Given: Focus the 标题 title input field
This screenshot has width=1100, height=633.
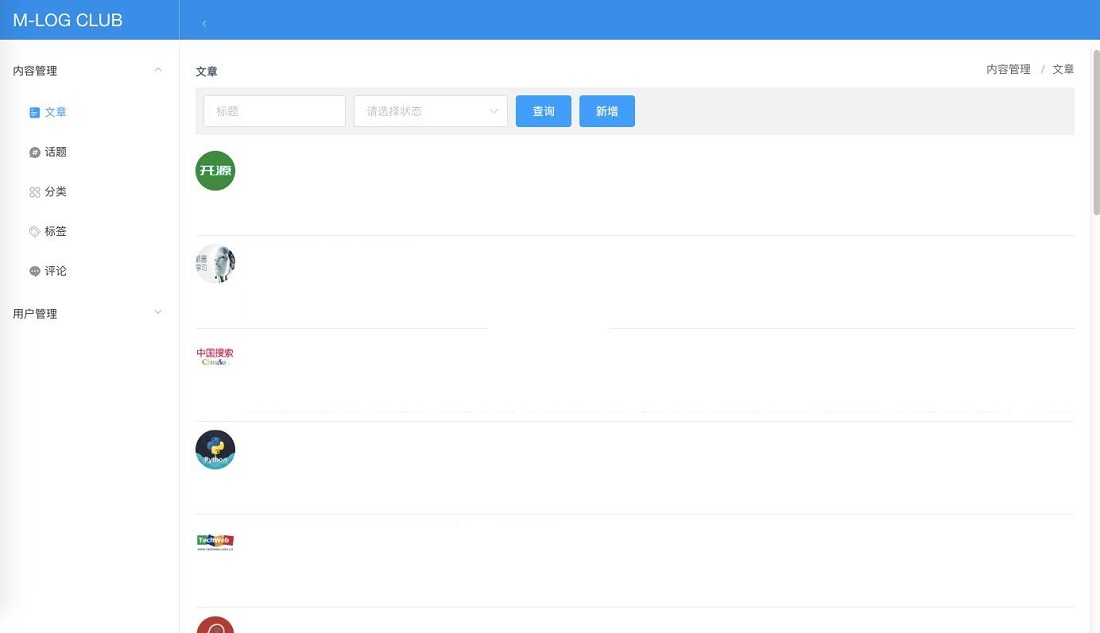Looking at the screenshot, I should [274, 111].
